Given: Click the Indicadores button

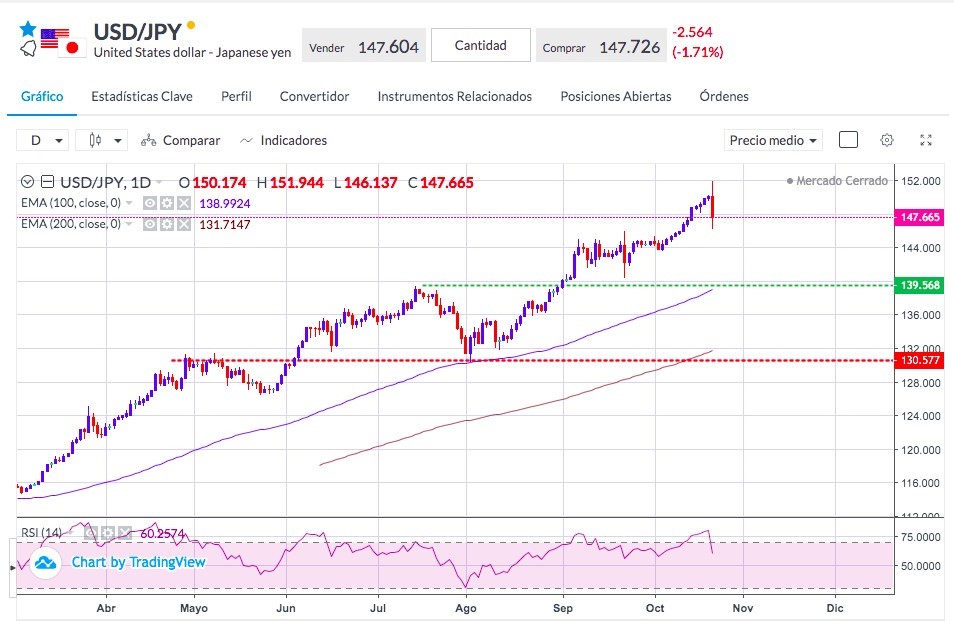Looking at the screenshot, I should [284, 141].
